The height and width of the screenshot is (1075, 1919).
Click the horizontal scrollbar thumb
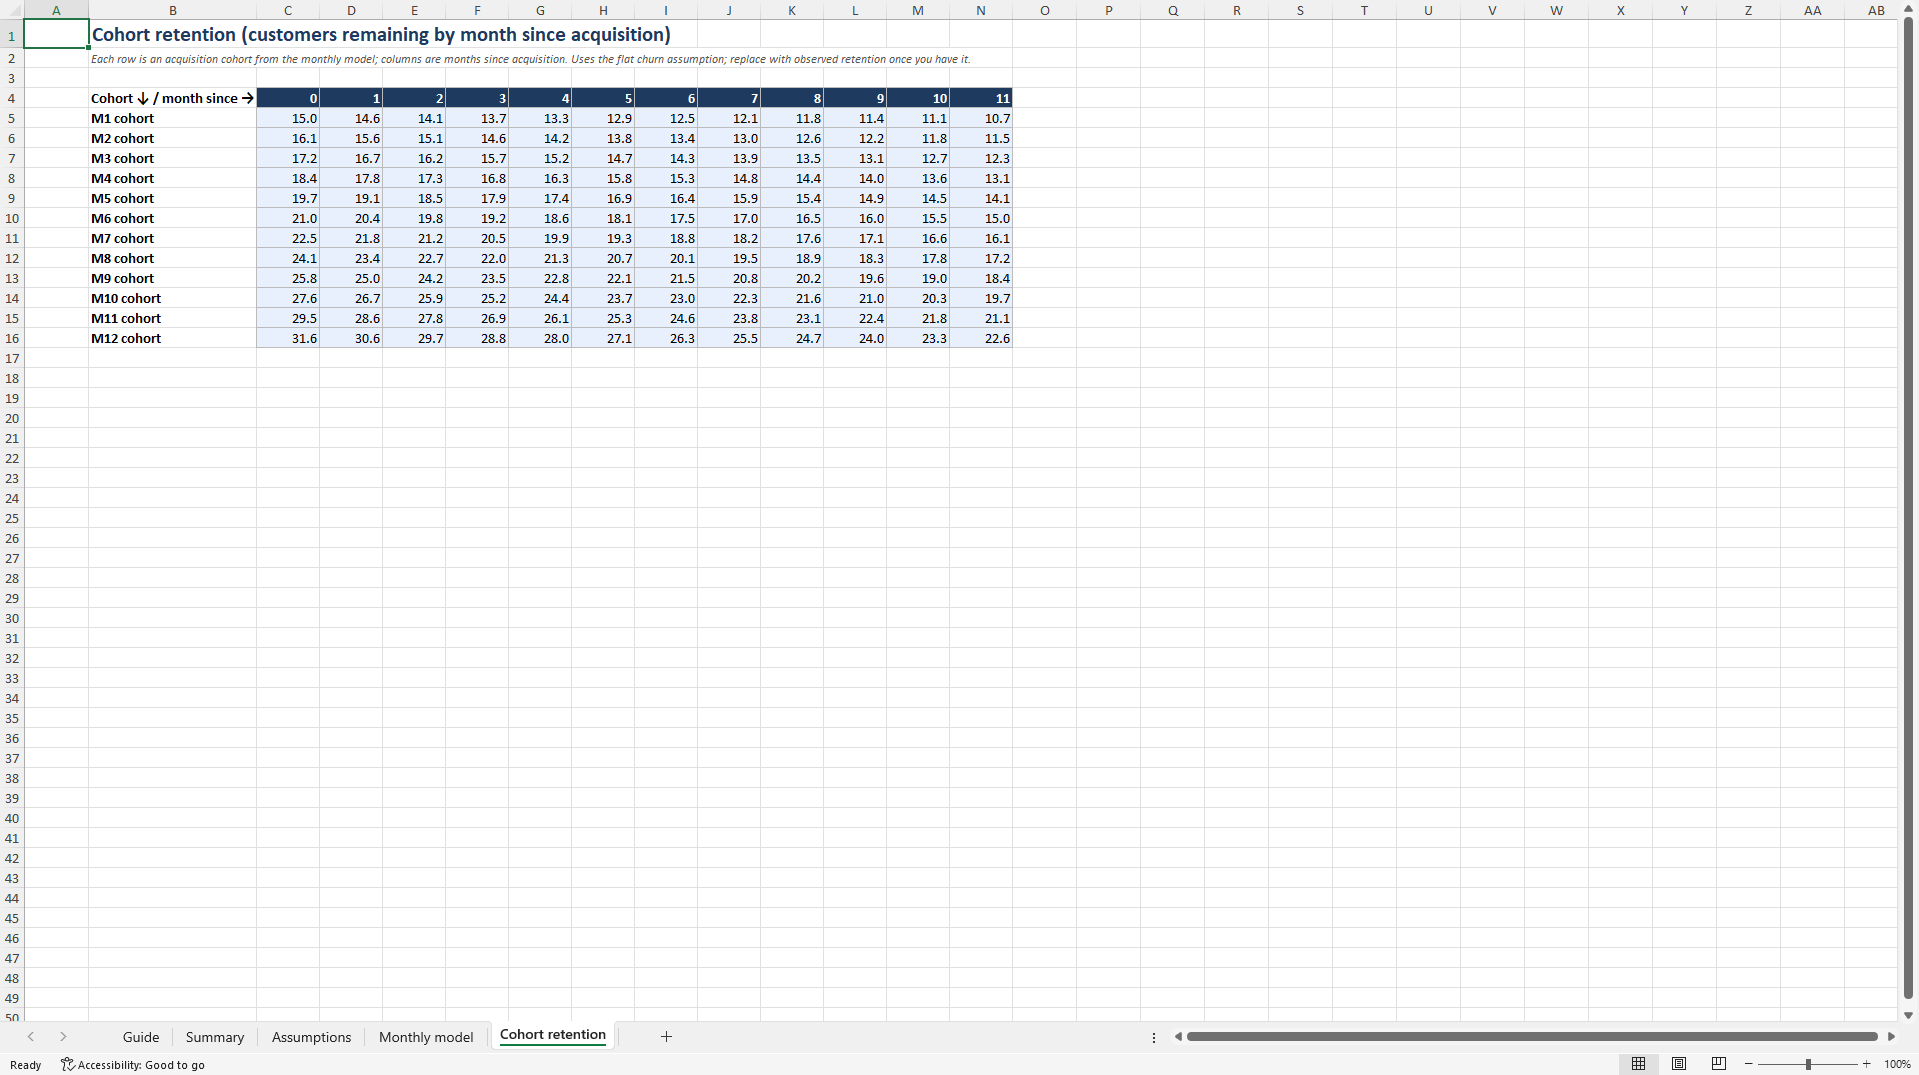pyautogui.click(x=1532, y=1037)
